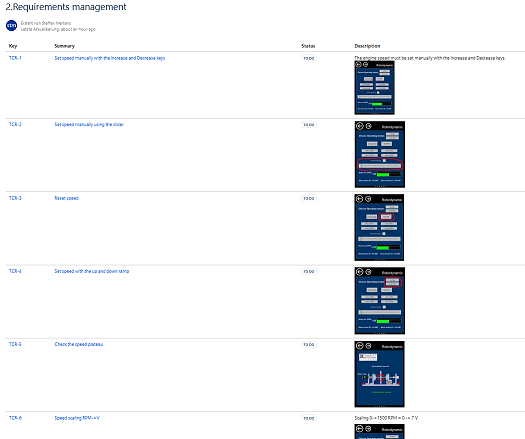This screenshot has width=525, height=439.
Task: Click the 'Status' column header
Action: pyautogui.click(x=308, y=46)
